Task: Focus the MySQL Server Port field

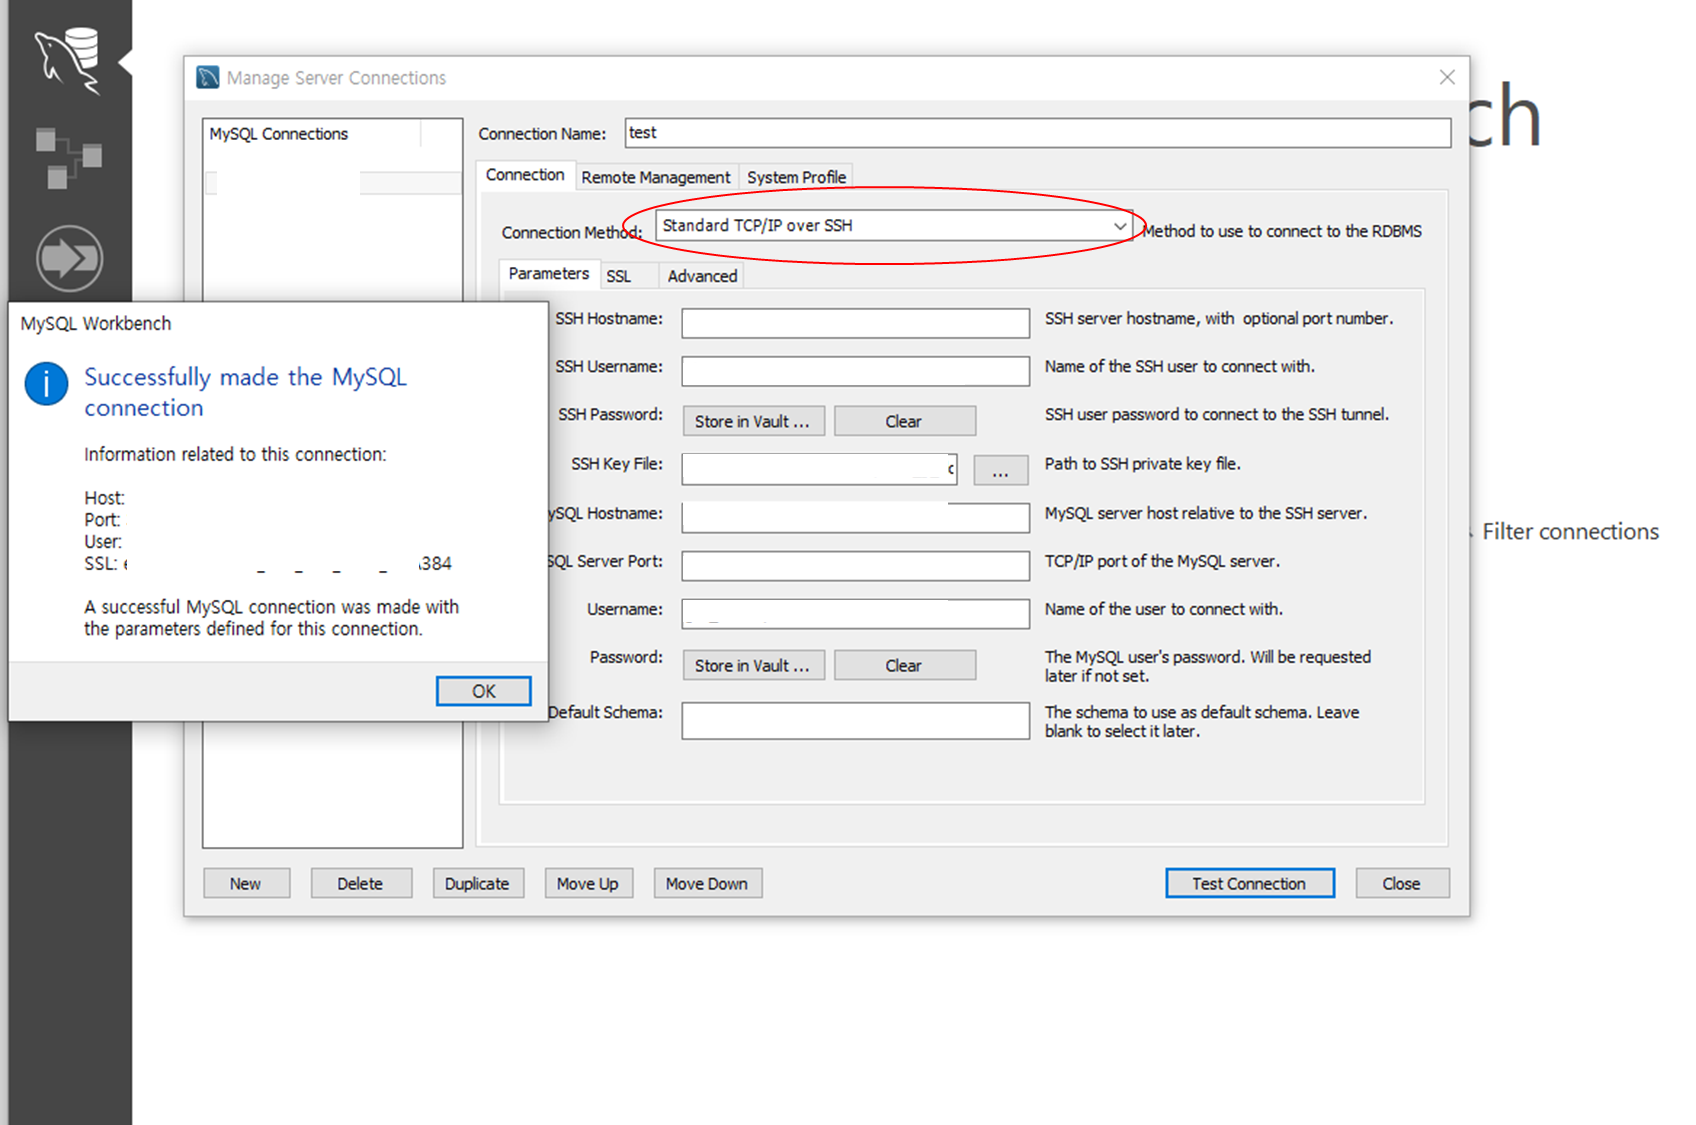Action: pyautogui.click(x=855, y=565)
